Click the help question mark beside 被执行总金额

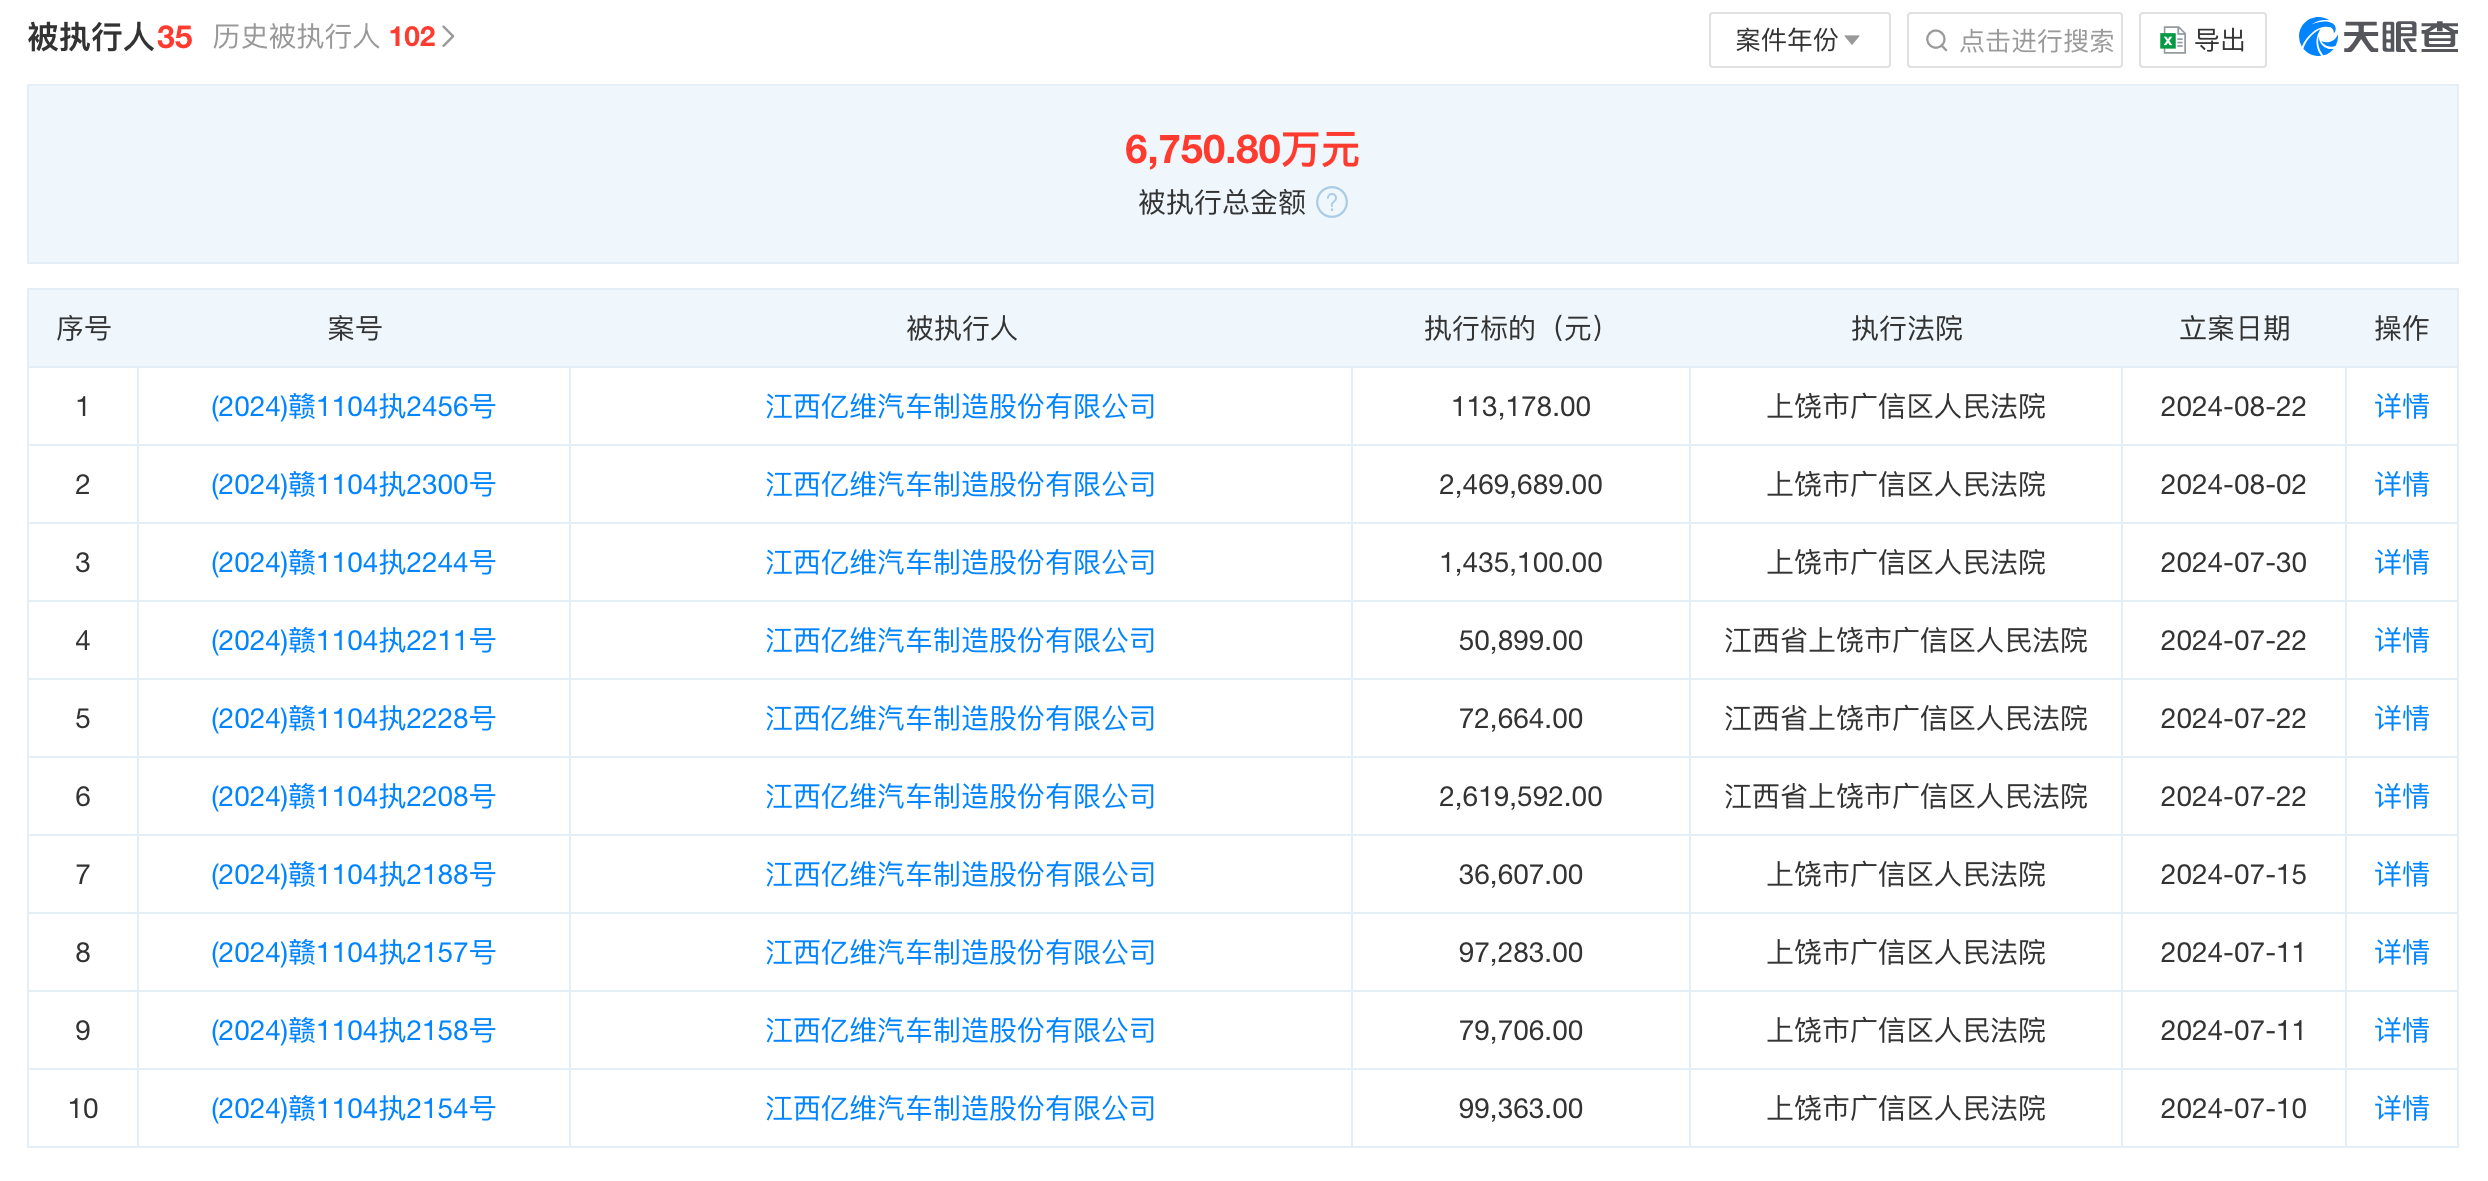tap(1331, 203)
